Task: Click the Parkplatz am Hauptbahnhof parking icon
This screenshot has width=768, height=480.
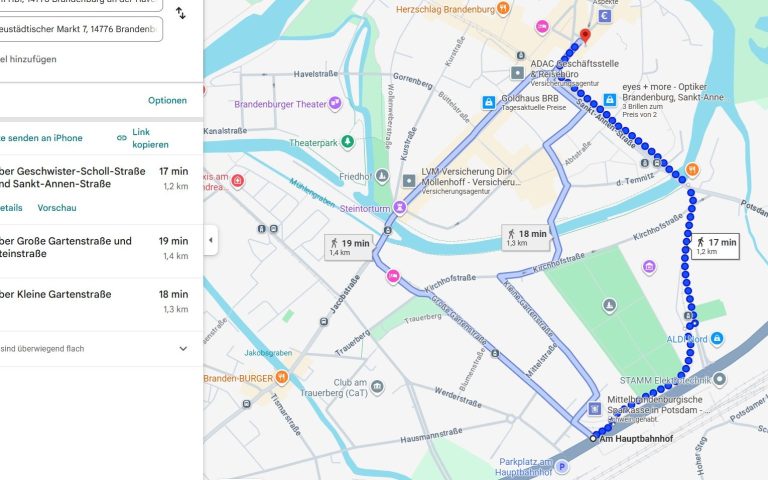Action: tap(562, 467)
